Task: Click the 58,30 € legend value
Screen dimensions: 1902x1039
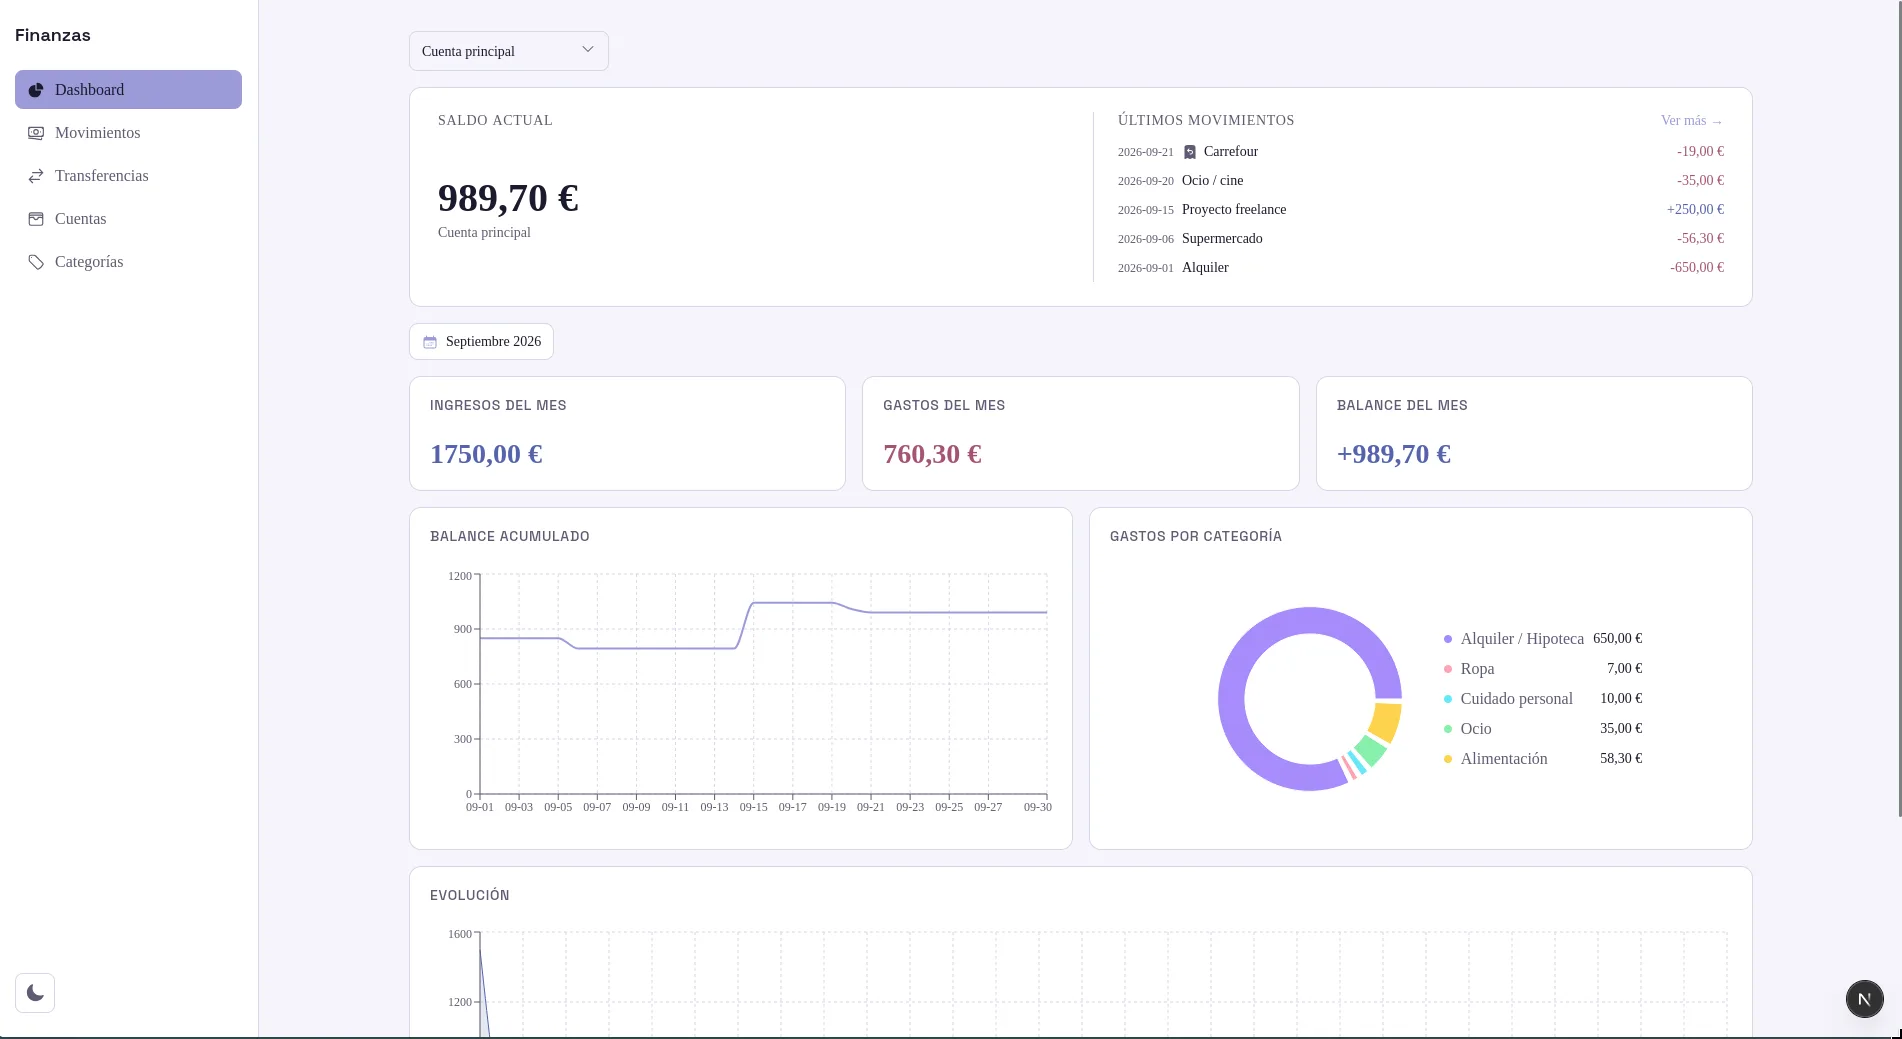Action: (x=1621, y=759)
